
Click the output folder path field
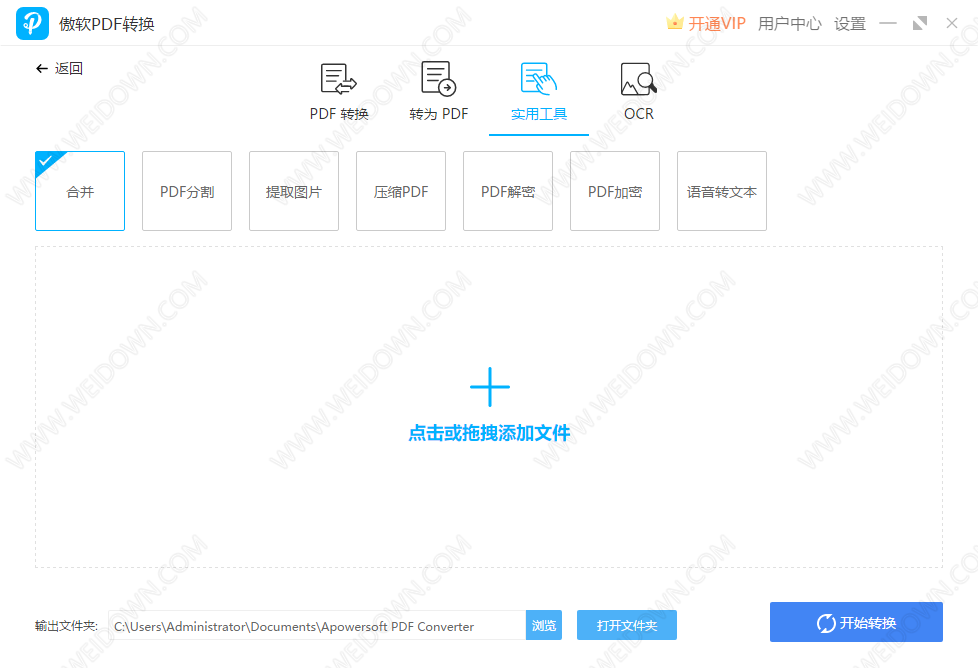(317, 625)
